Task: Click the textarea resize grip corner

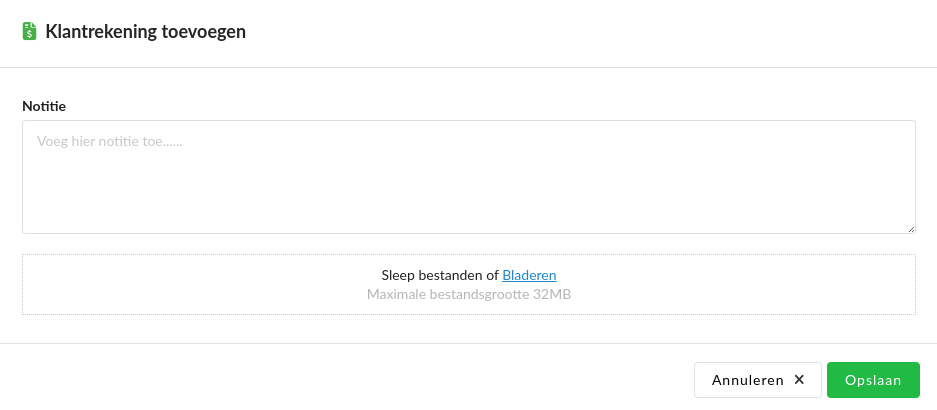Action: pyautogui.click(x=911, y=229)
